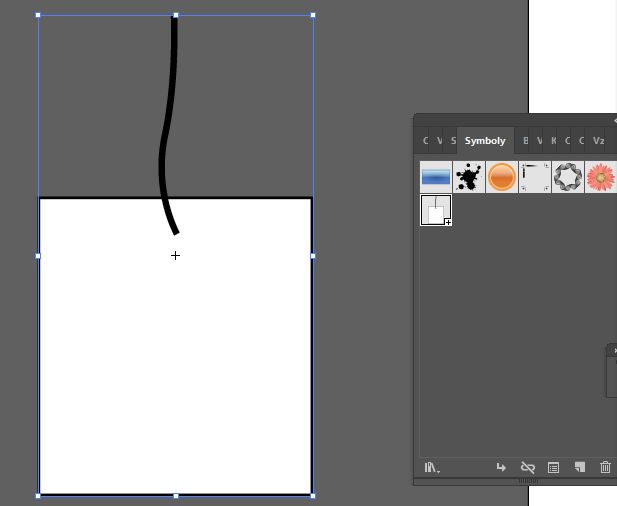The height and width of the screenshot is (506, 617).
Task: Select the corner registration marks symbol
Action: click(x=535, y=177)
